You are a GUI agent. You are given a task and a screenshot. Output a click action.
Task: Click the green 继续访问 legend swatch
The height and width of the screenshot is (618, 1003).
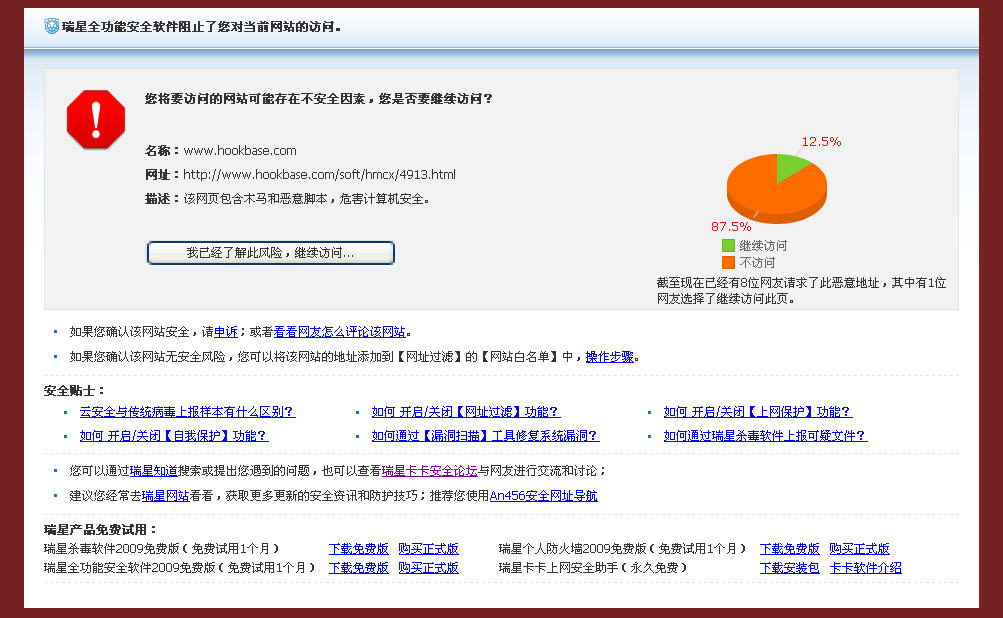click(x=728, y=246)
